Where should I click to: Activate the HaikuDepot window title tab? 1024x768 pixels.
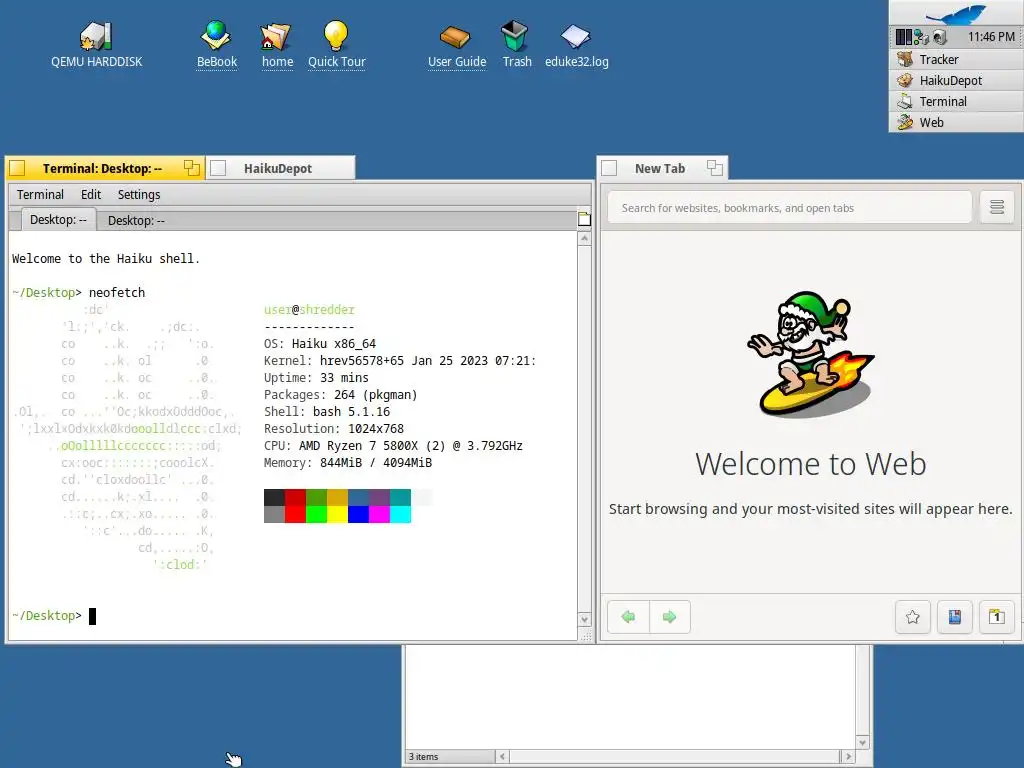[x=278, y=168]
